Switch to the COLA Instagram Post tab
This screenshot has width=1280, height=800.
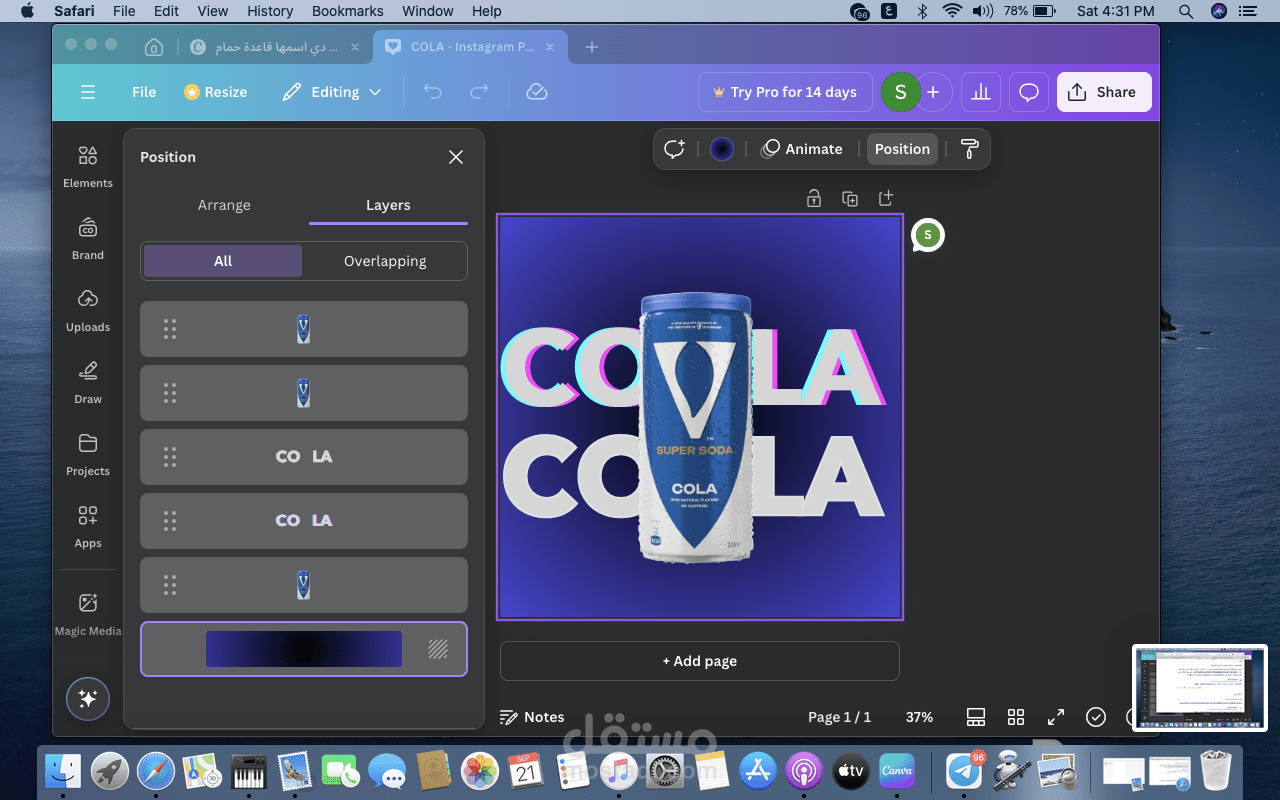(470, 47)
